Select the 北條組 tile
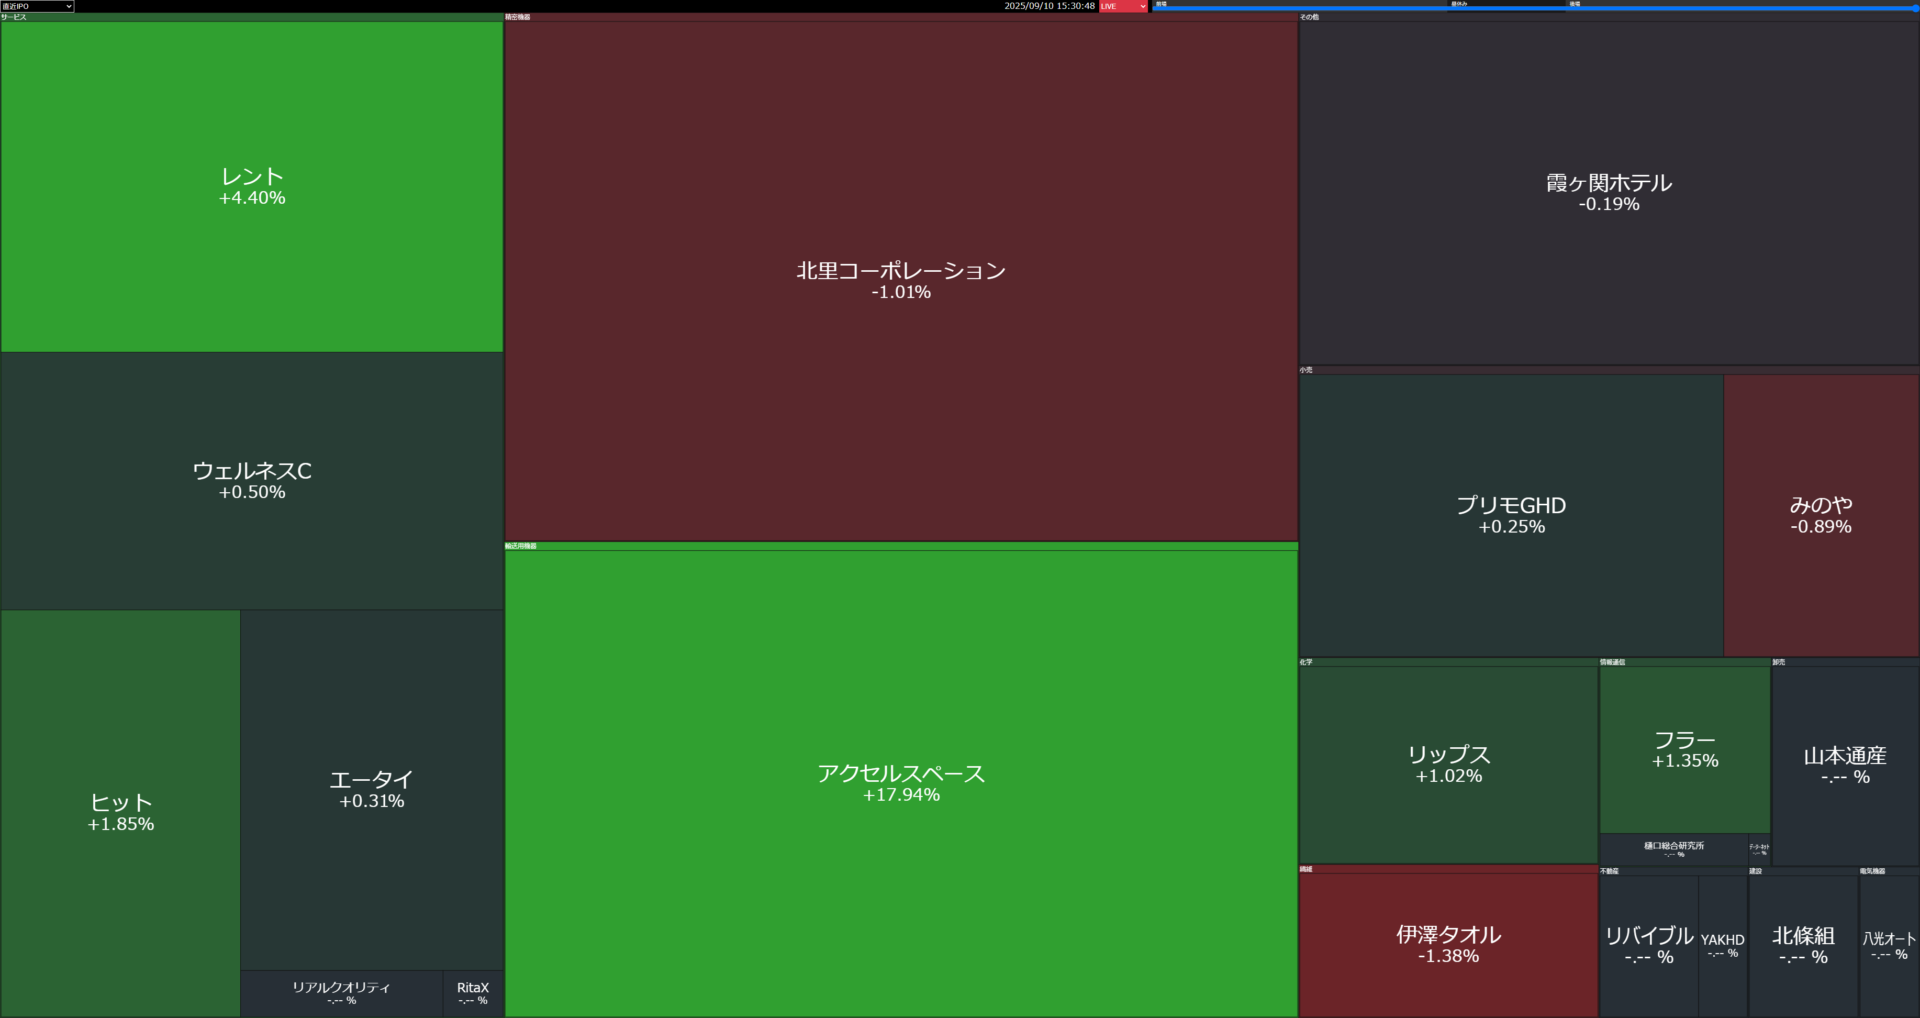Screen dimensions: 1920x1018 (x=1803, y=946)
